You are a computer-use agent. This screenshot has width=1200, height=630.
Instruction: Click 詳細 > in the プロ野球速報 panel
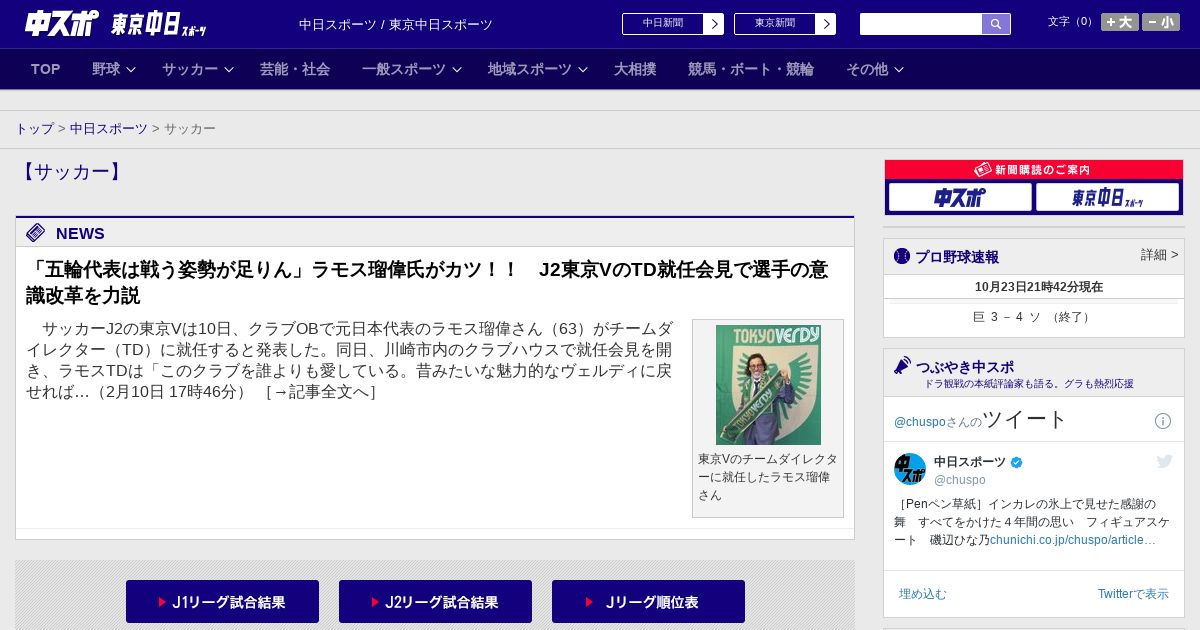(x=1159, y=255)
